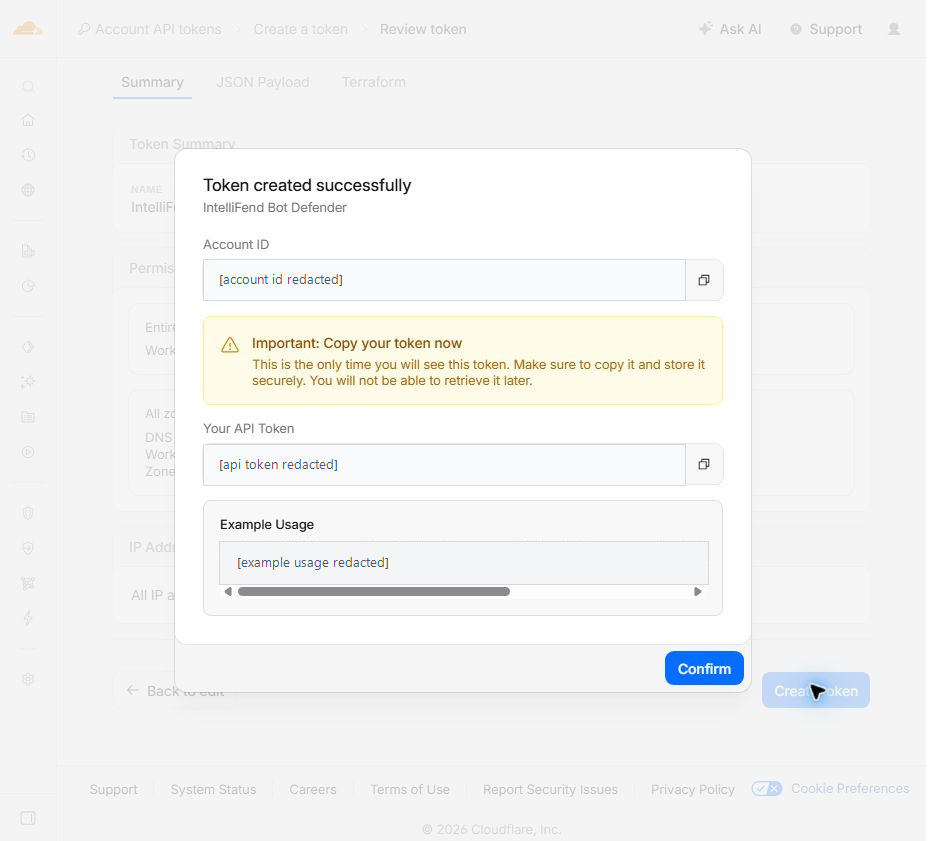This screenshot has height=841, width=941.
Task: Open the storage folder icon in sidebar
Action: pos(28,417)
